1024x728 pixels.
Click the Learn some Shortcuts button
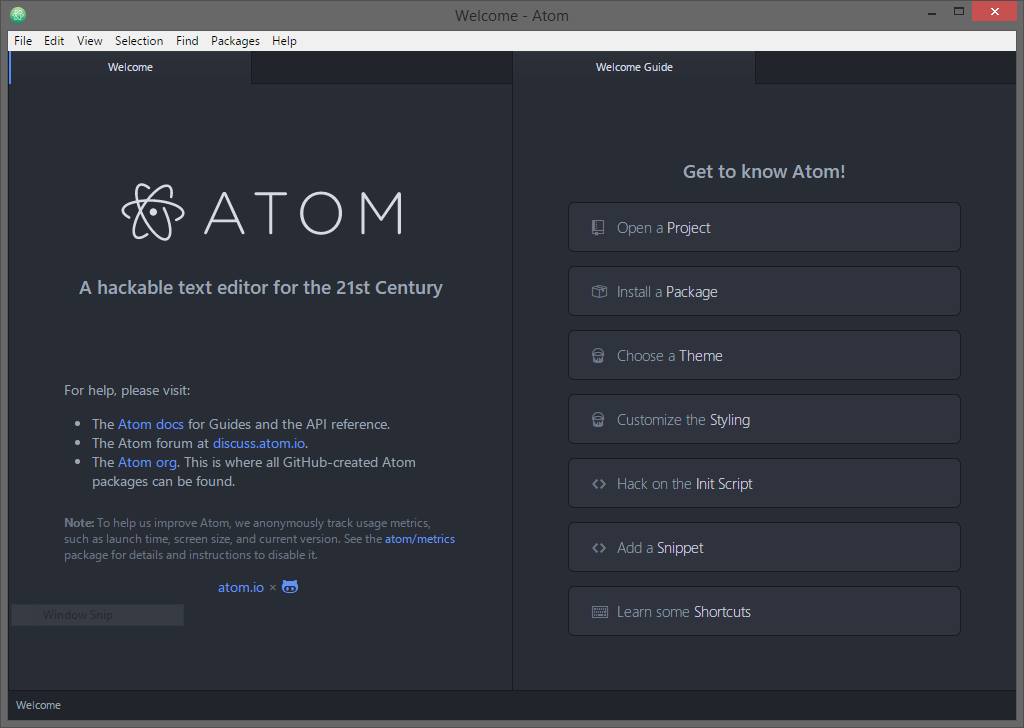tap(764, 611)
